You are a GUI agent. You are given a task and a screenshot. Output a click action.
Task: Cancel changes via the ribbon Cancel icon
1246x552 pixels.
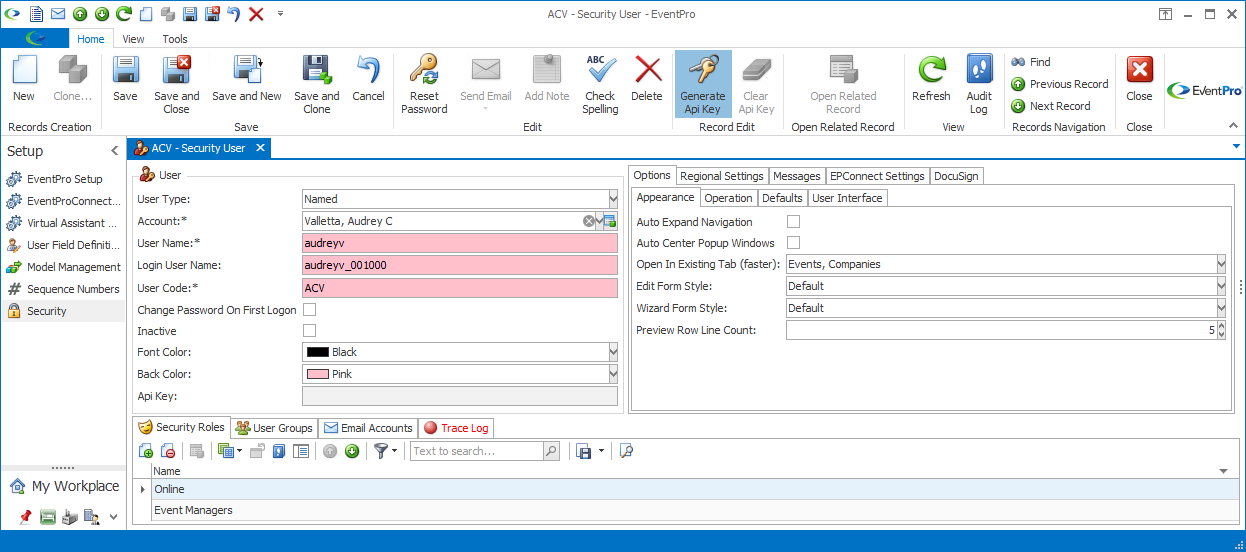[368, 70]
